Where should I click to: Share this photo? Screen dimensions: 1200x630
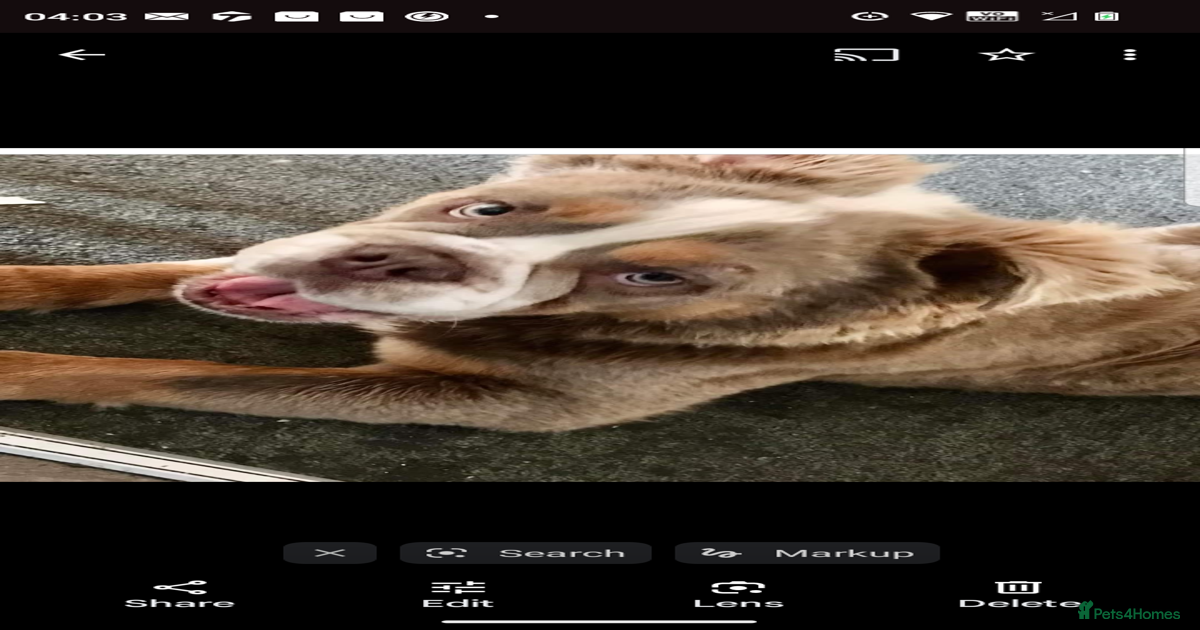[180, 595]
